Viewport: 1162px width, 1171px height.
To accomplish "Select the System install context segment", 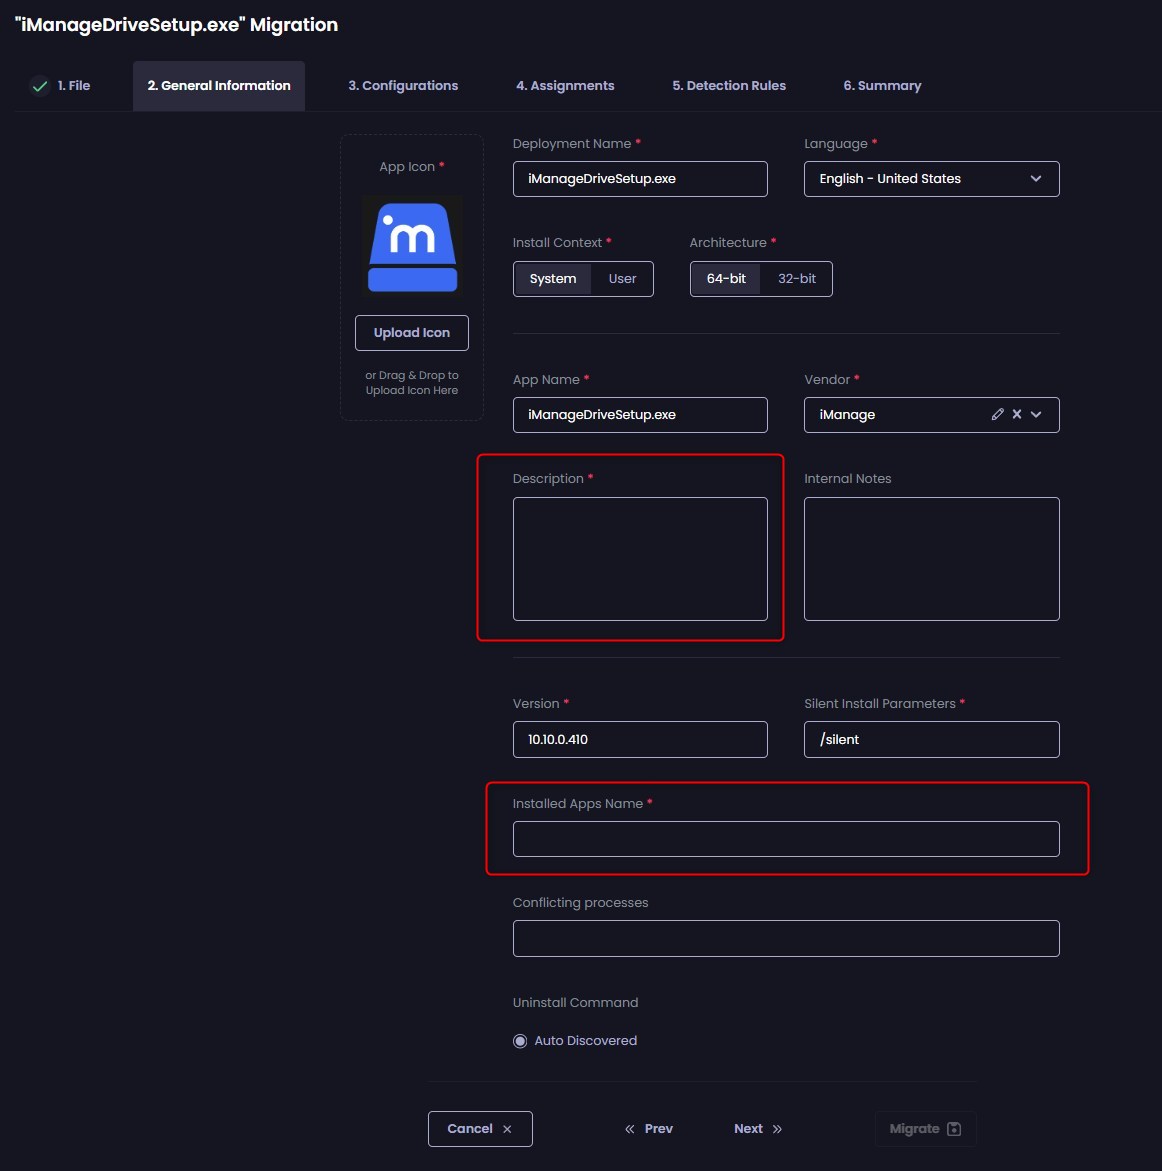I will tap(553, 279).
